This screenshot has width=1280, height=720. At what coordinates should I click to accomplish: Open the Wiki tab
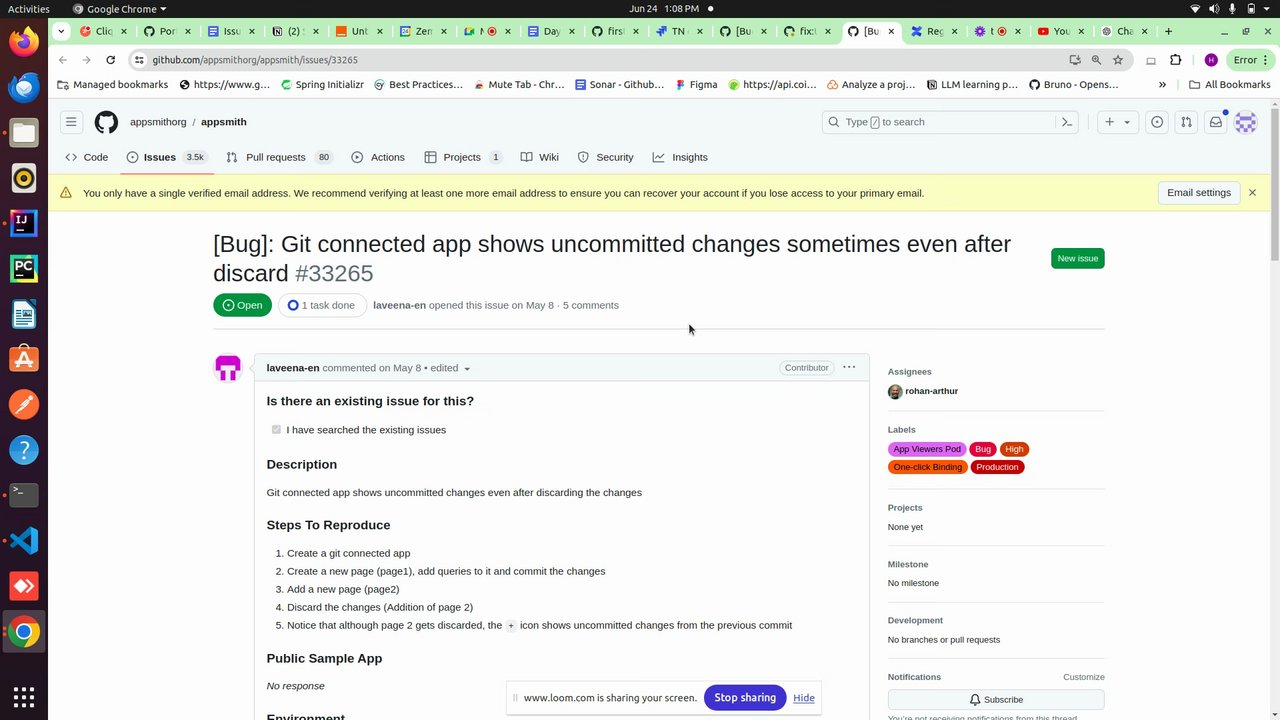[540, 157]
